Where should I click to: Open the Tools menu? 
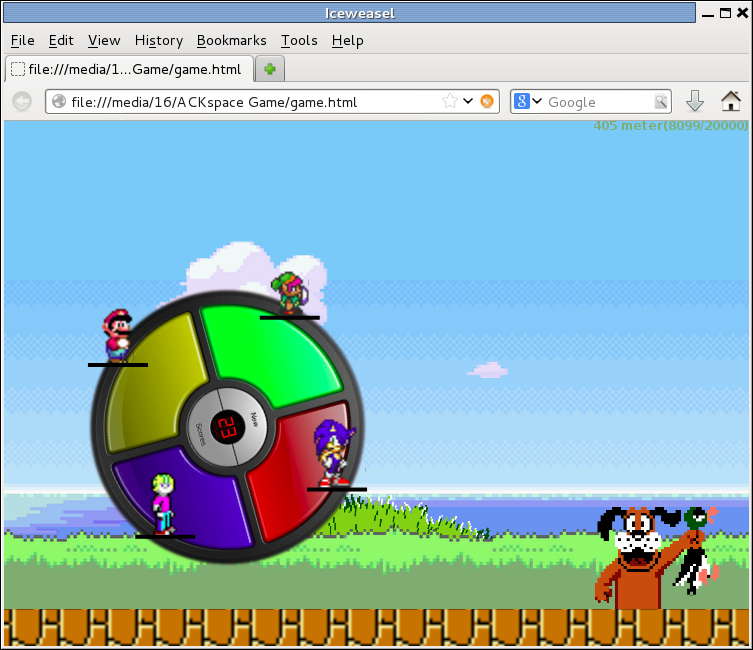[x=299, y=40]
